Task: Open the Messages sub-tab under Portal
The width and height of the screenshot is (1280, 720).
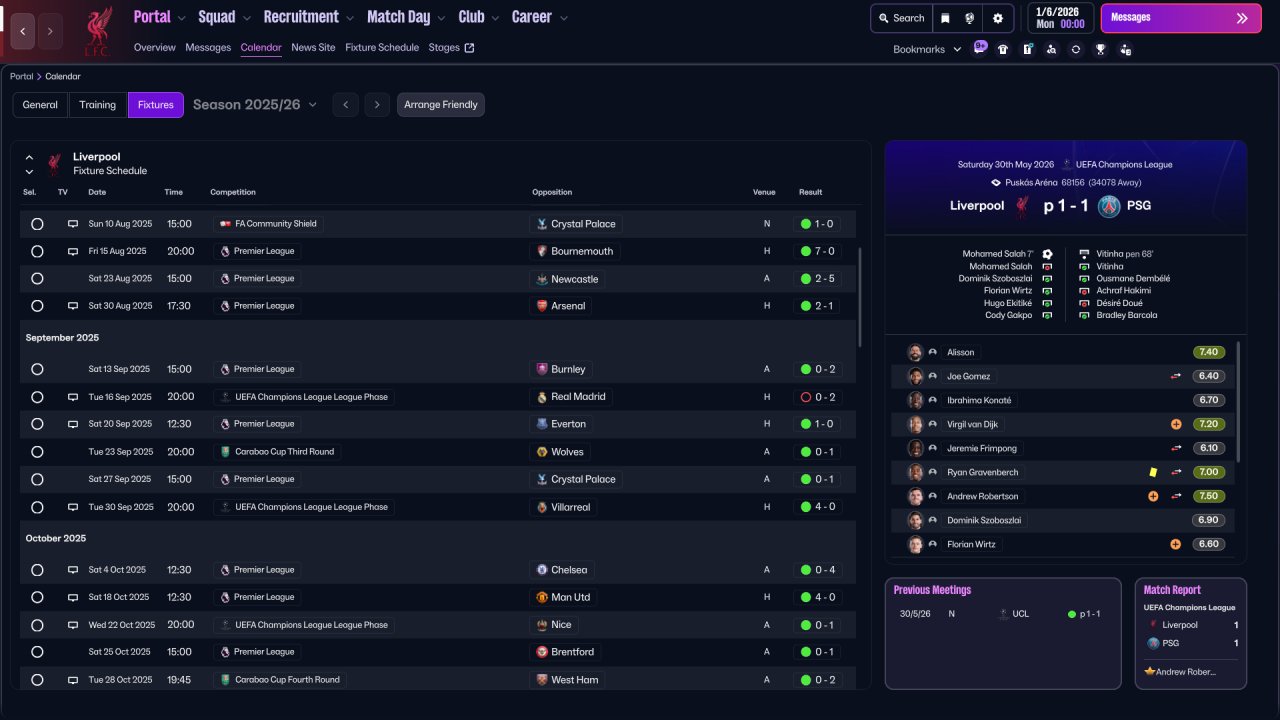Action: [x=208, y=47]
